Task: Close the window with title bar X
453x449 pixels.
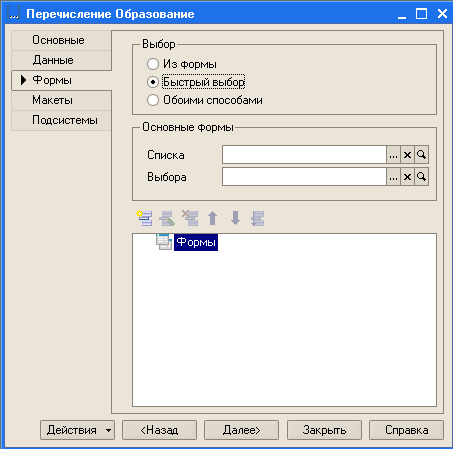Action: tap(442, 14)
